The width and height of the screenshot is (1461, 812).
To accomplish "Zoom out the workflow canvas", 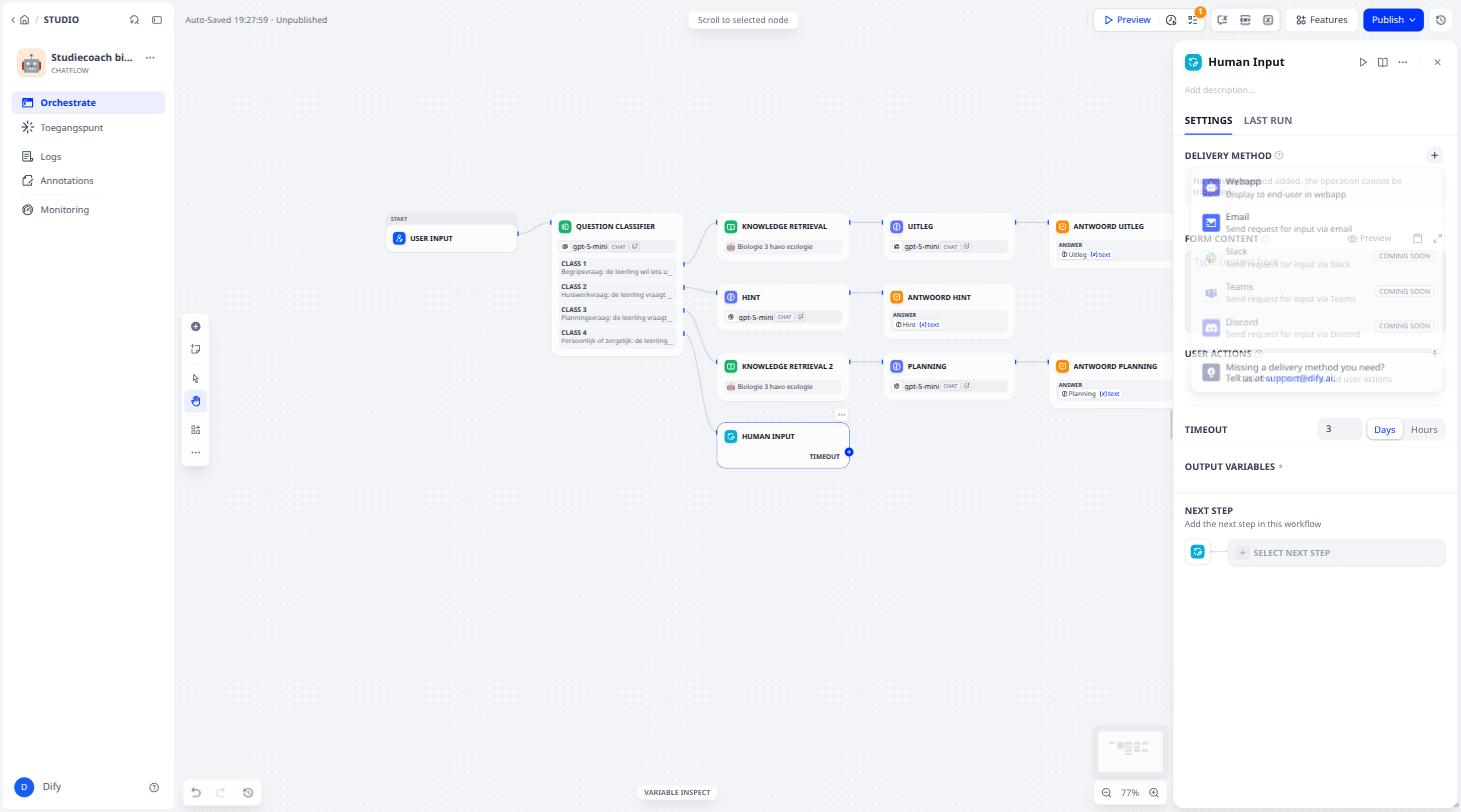I will tap(1107, 793).
